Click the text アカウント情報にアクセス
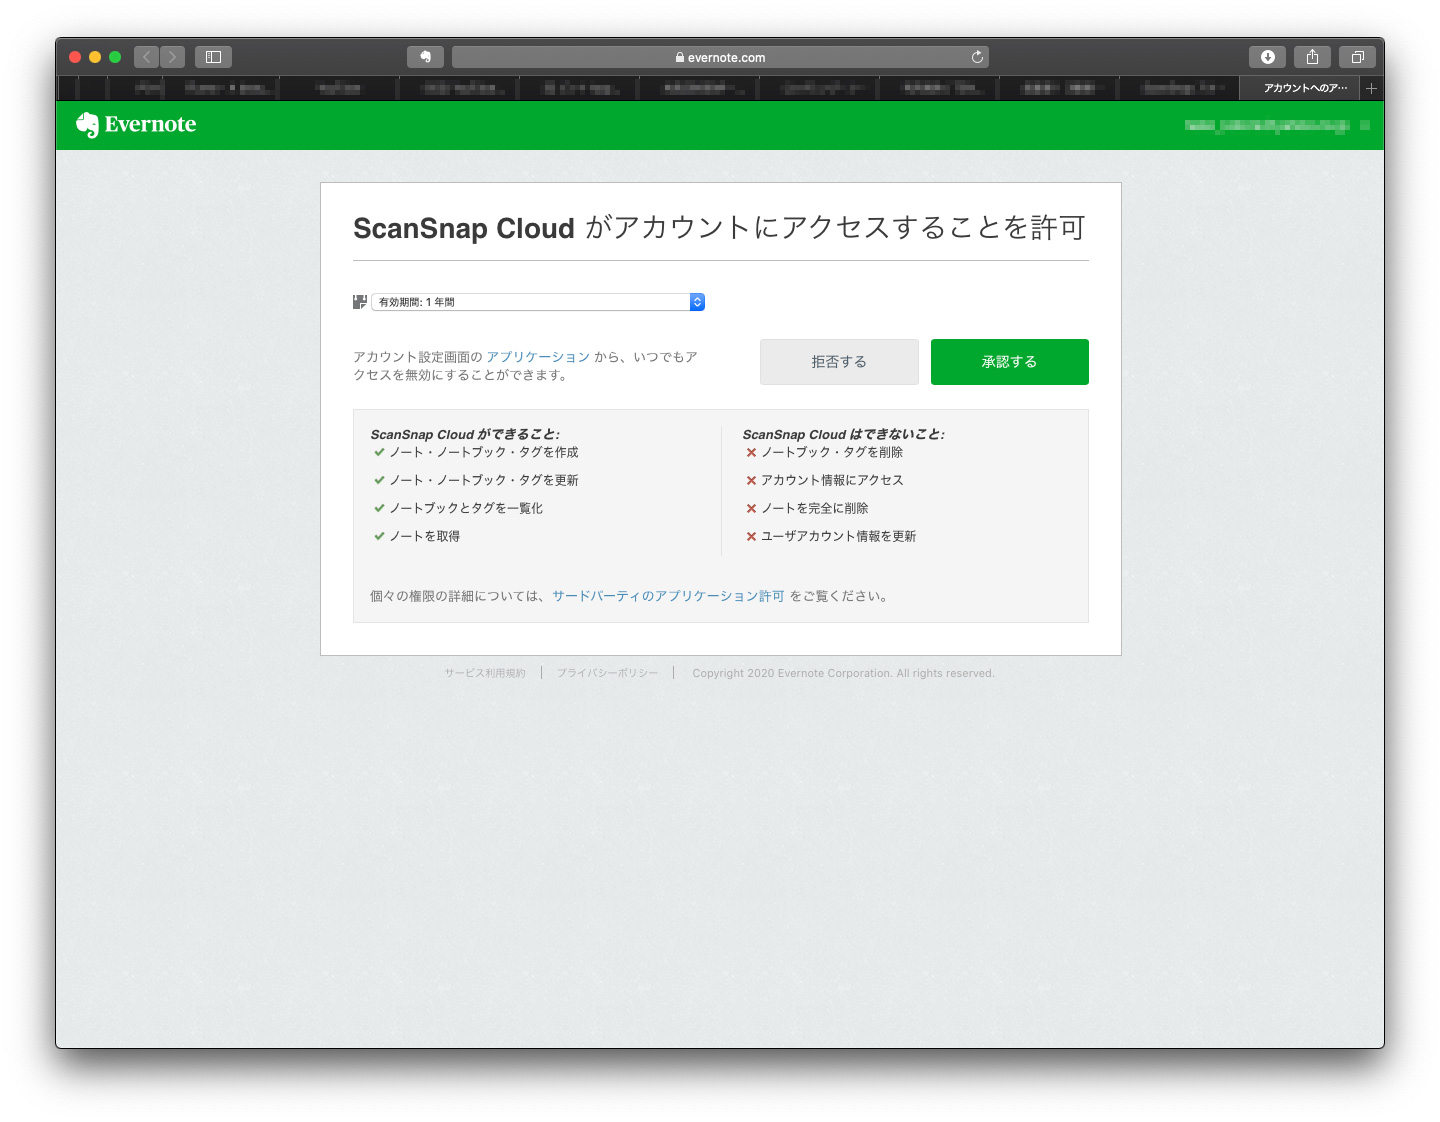1440x1122 pixels. (x=832, y=480)
